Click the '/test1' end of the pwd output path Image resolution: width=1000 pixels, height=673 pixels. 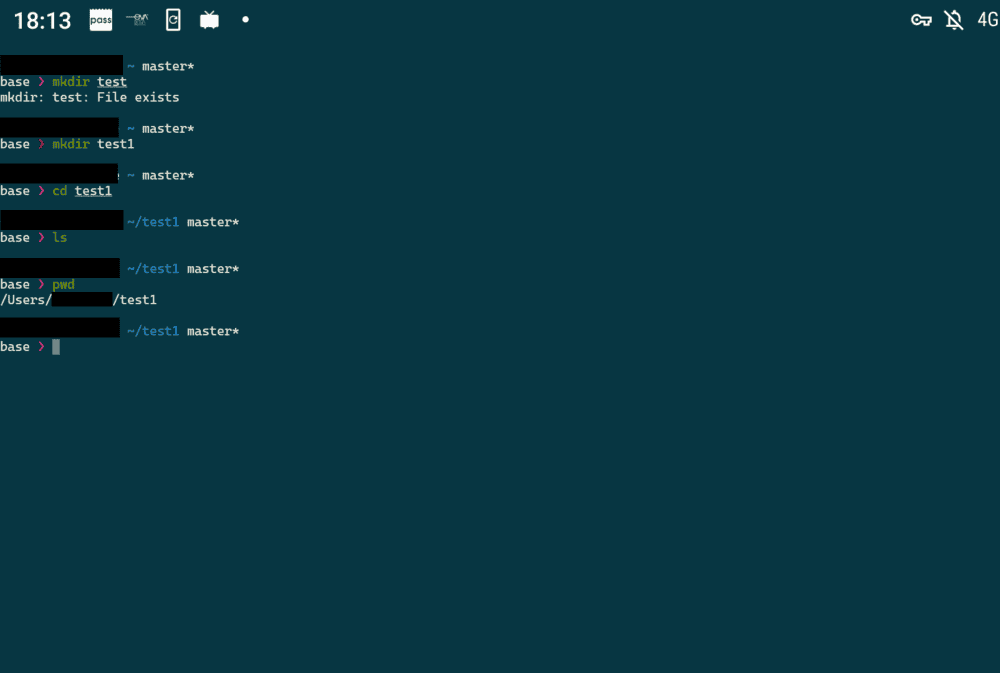(x=135, y=300)
